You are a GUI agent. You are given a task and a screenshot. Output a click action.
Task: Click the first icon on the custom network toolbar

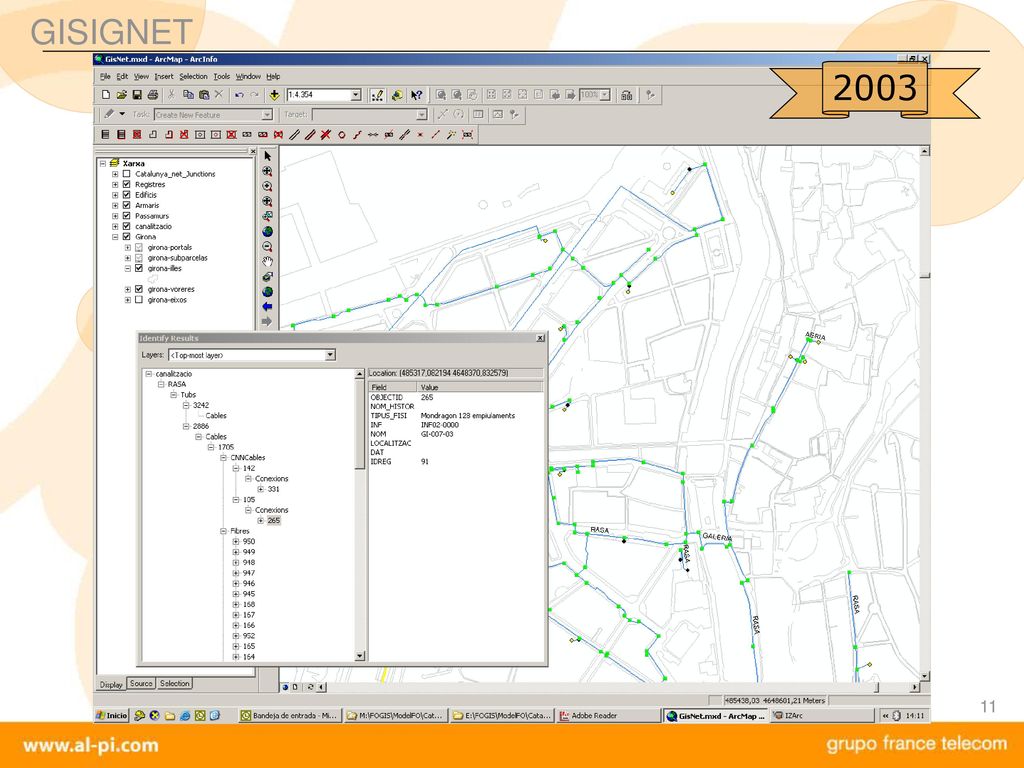(105, 135)
